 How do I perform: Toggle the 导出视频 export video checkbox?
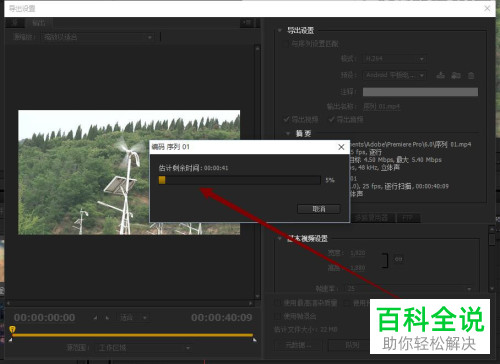pos(286,119)
